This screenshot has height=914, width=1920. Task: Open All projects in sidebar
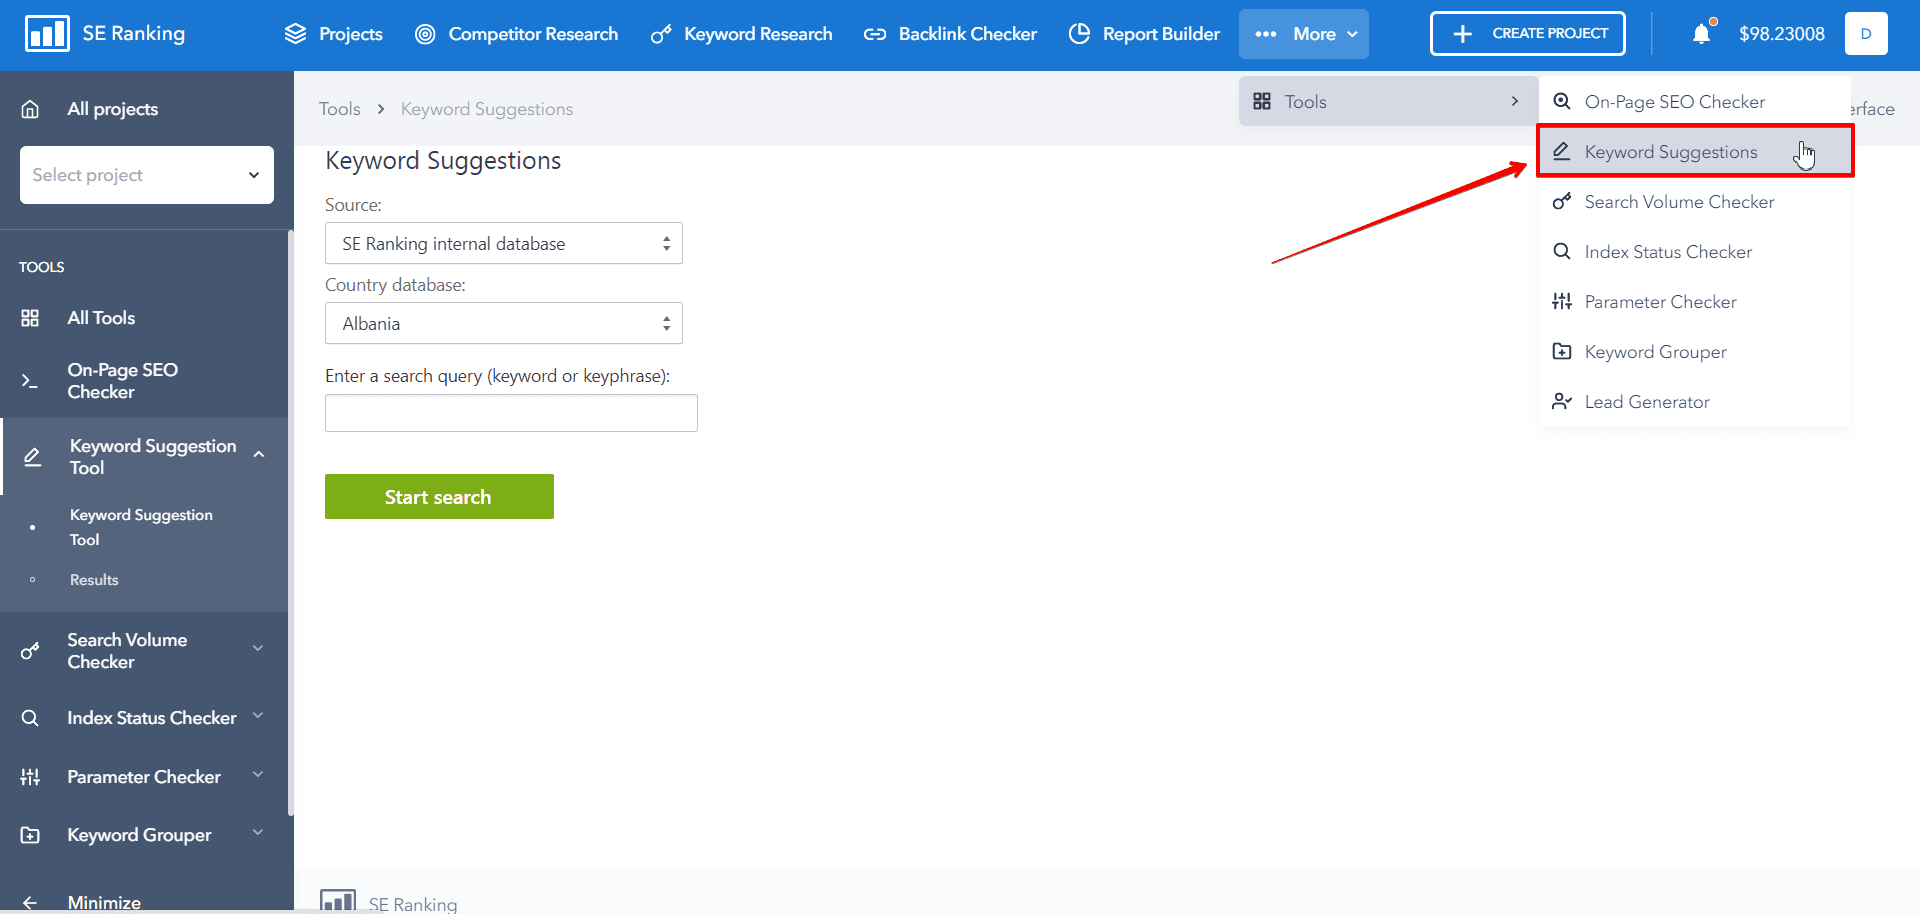tap(112, 109)
